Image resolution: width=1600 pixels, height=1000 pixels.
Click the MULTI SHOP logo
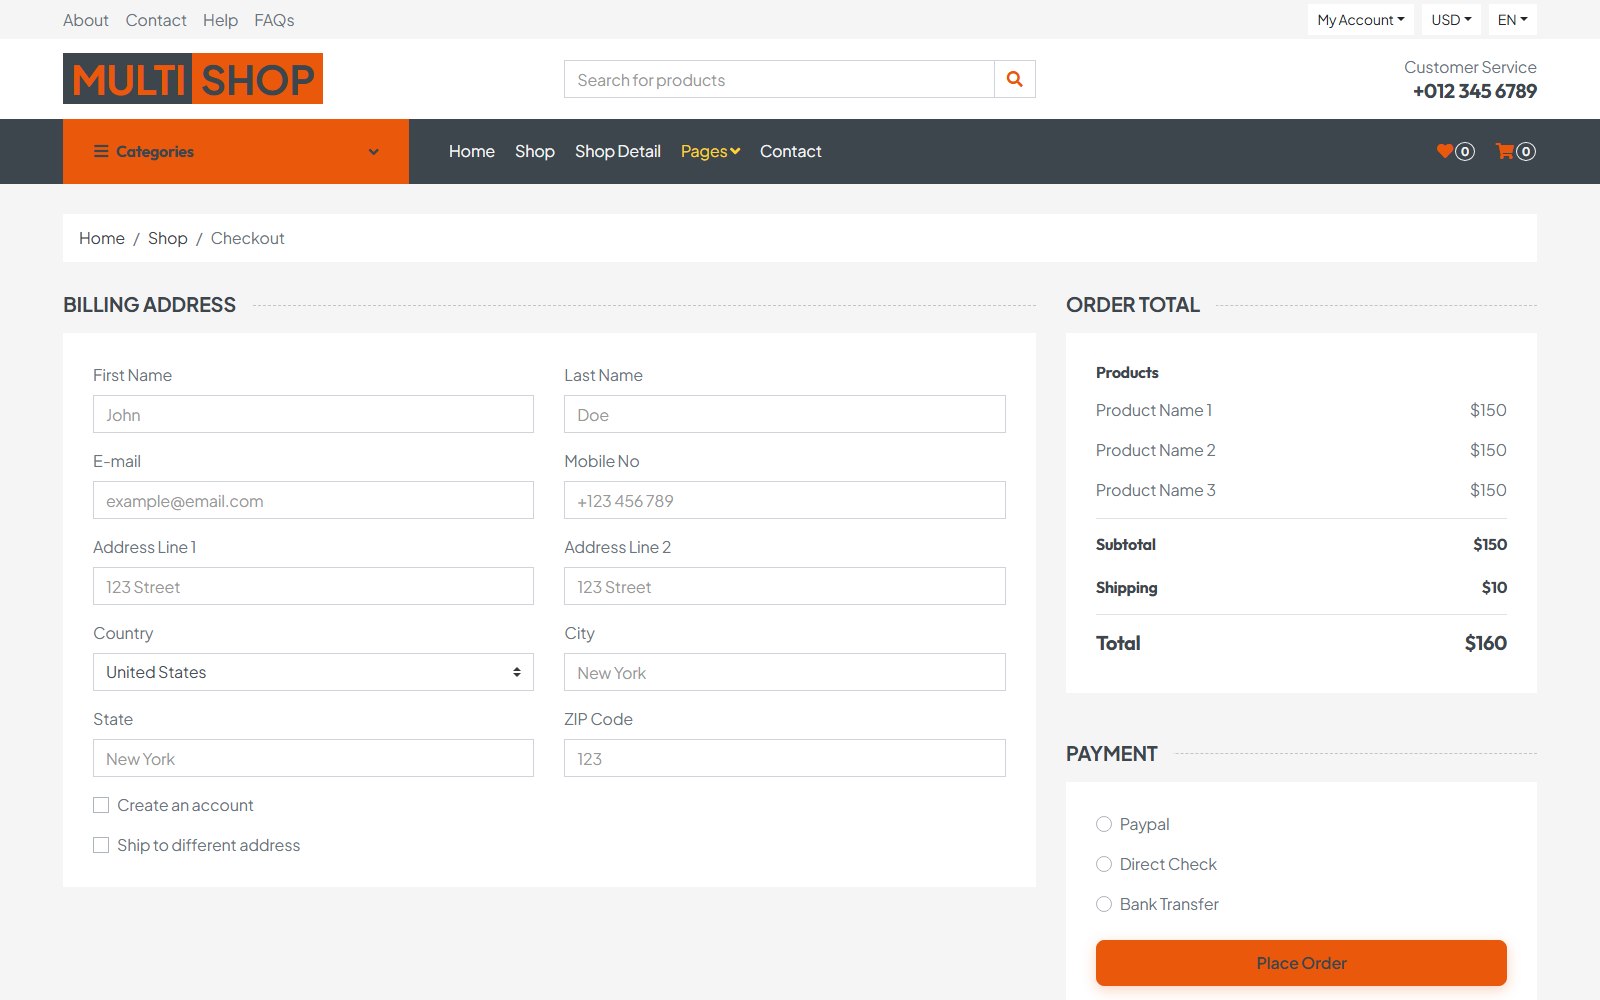(193, 78)
